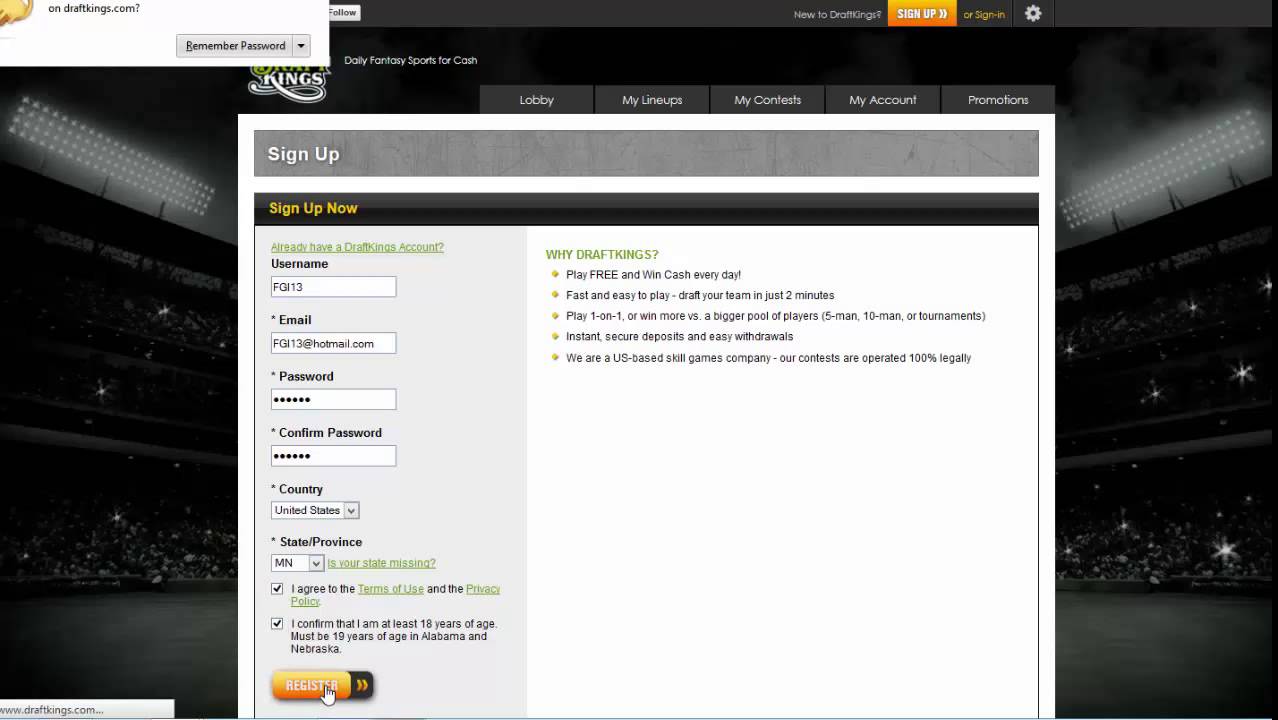Click the Confirm Password input field
The width and height of the screenshot is (1278, 720).
(x=333, y=456)
